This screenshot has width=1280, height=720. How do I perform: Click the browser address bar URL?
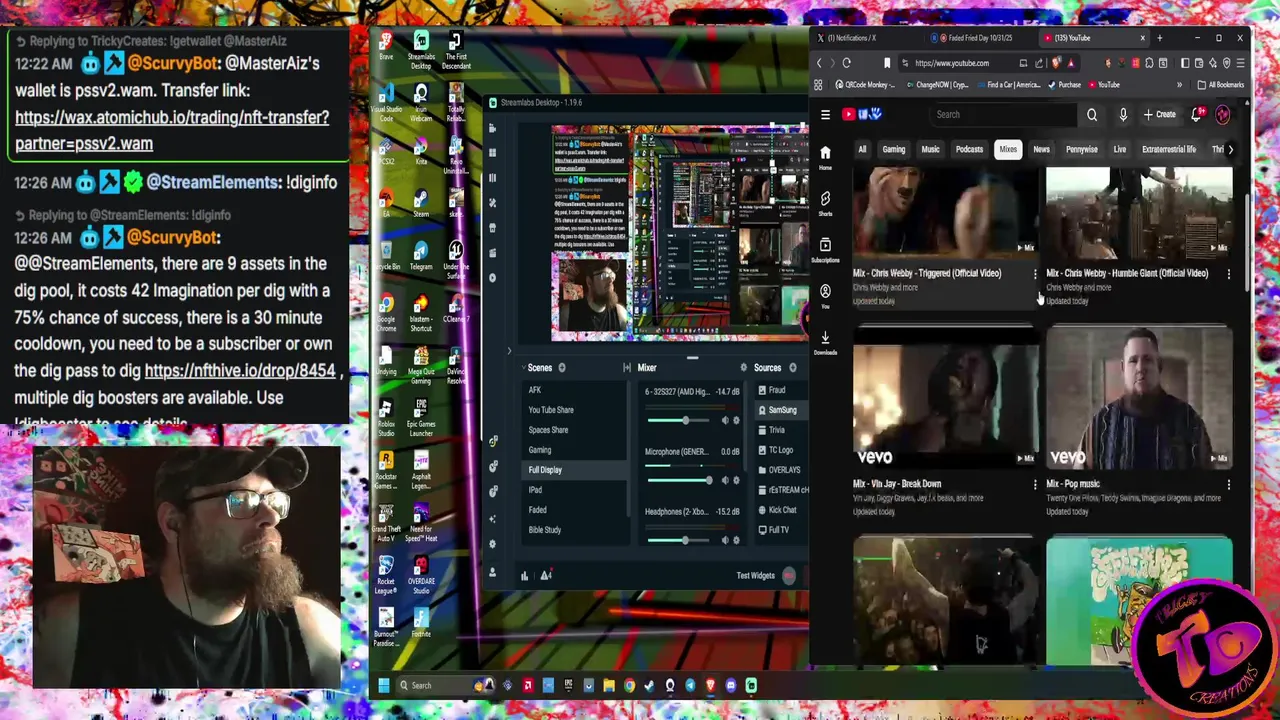952,63
